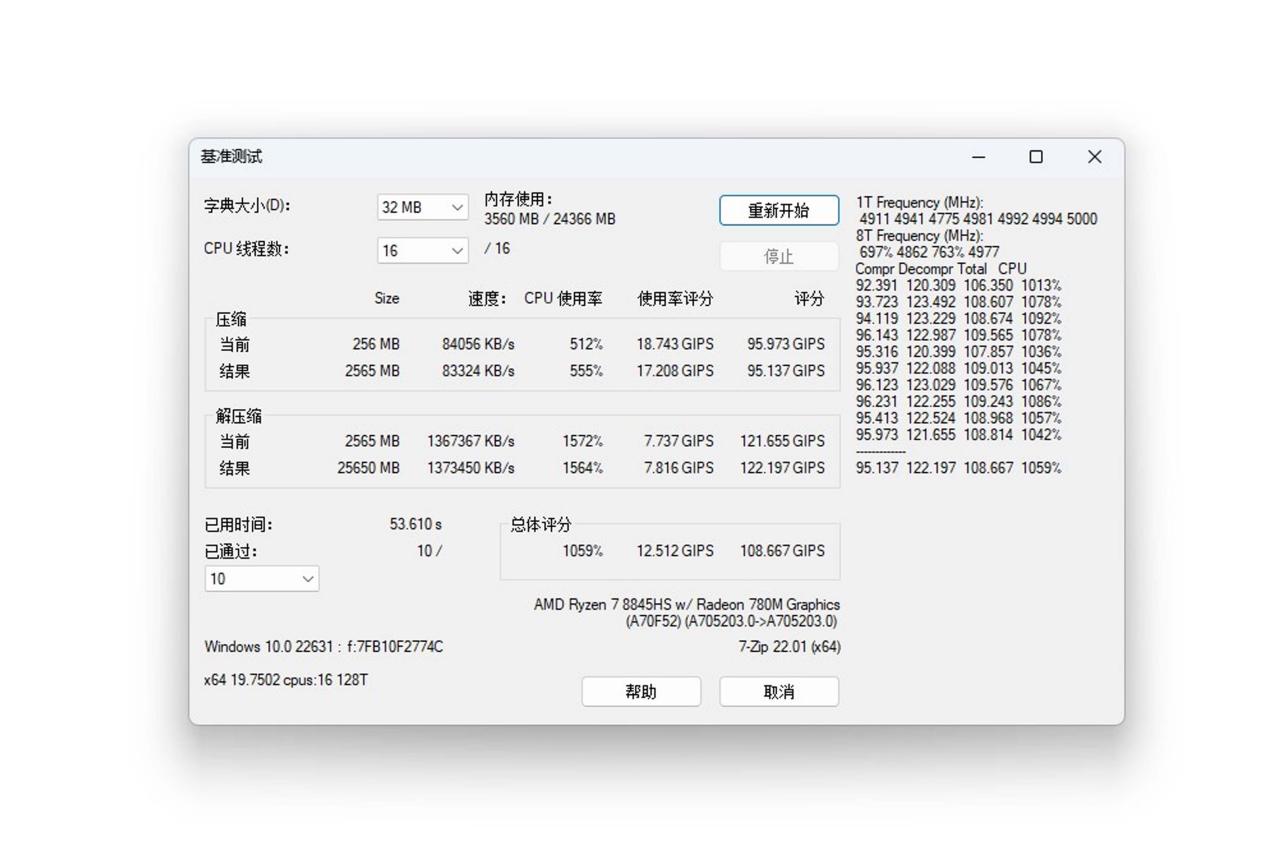
Task: Click the 压缩 group label
Action: click(231, 320)
